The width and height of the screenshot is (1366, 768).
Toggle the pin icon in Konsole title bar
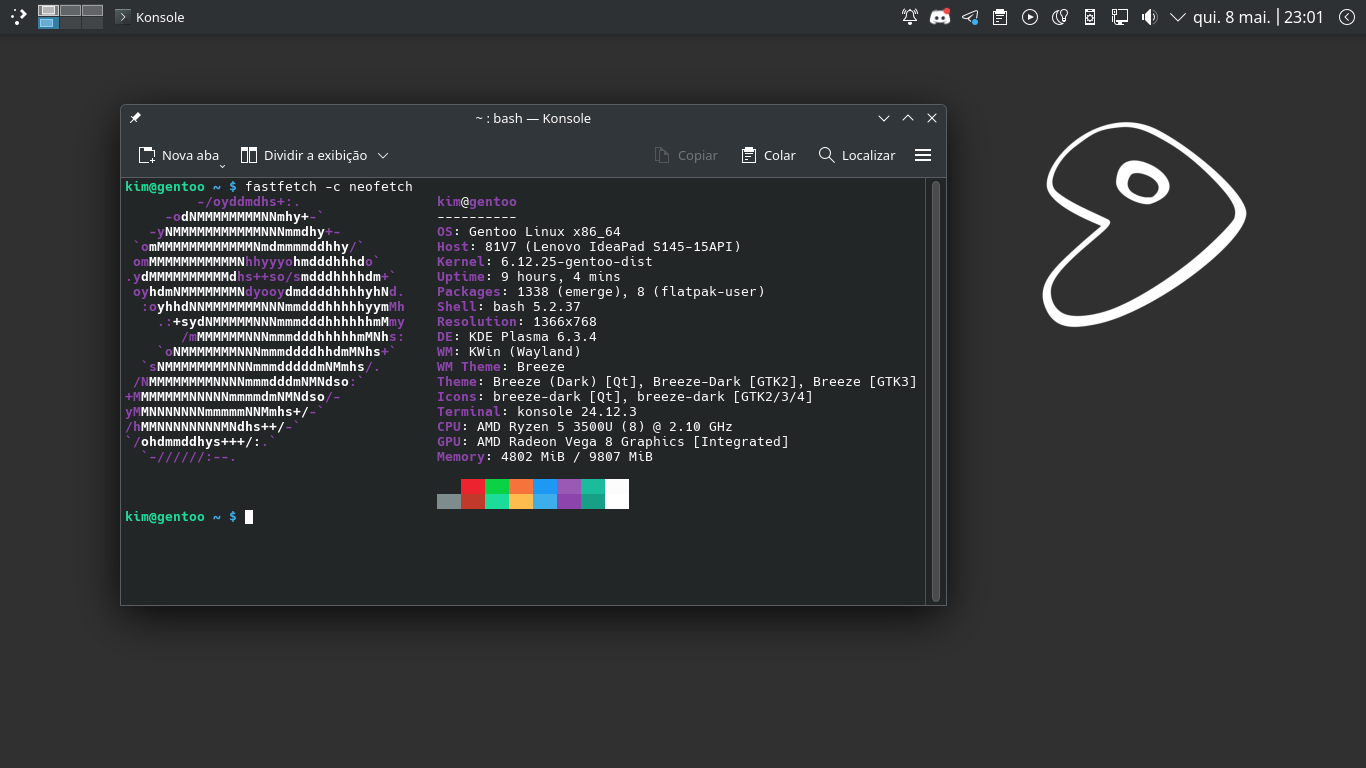pyautogui.click(x=136, y=118)
